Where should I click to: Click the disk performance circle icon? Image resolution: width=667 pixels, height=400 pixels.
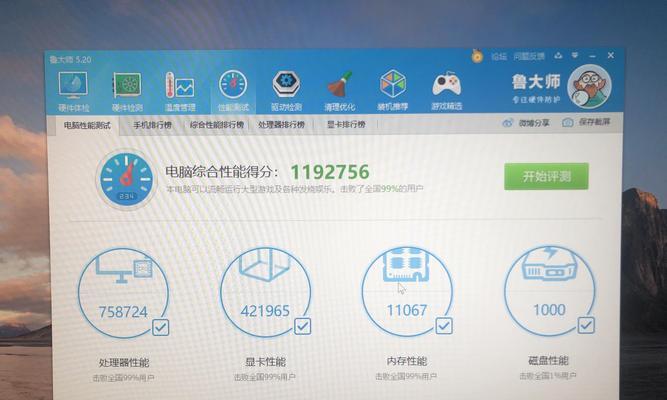(x=549, y=291)
